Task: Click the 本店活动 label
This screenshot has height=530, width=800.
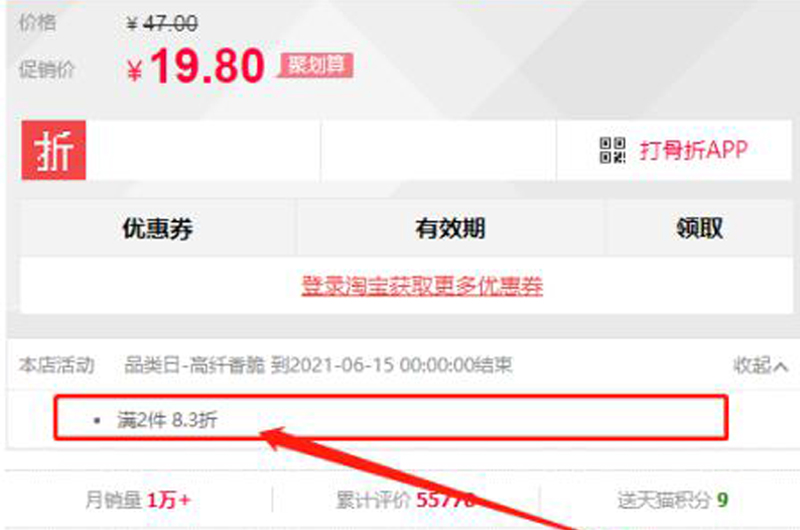Action: [57, 365]
